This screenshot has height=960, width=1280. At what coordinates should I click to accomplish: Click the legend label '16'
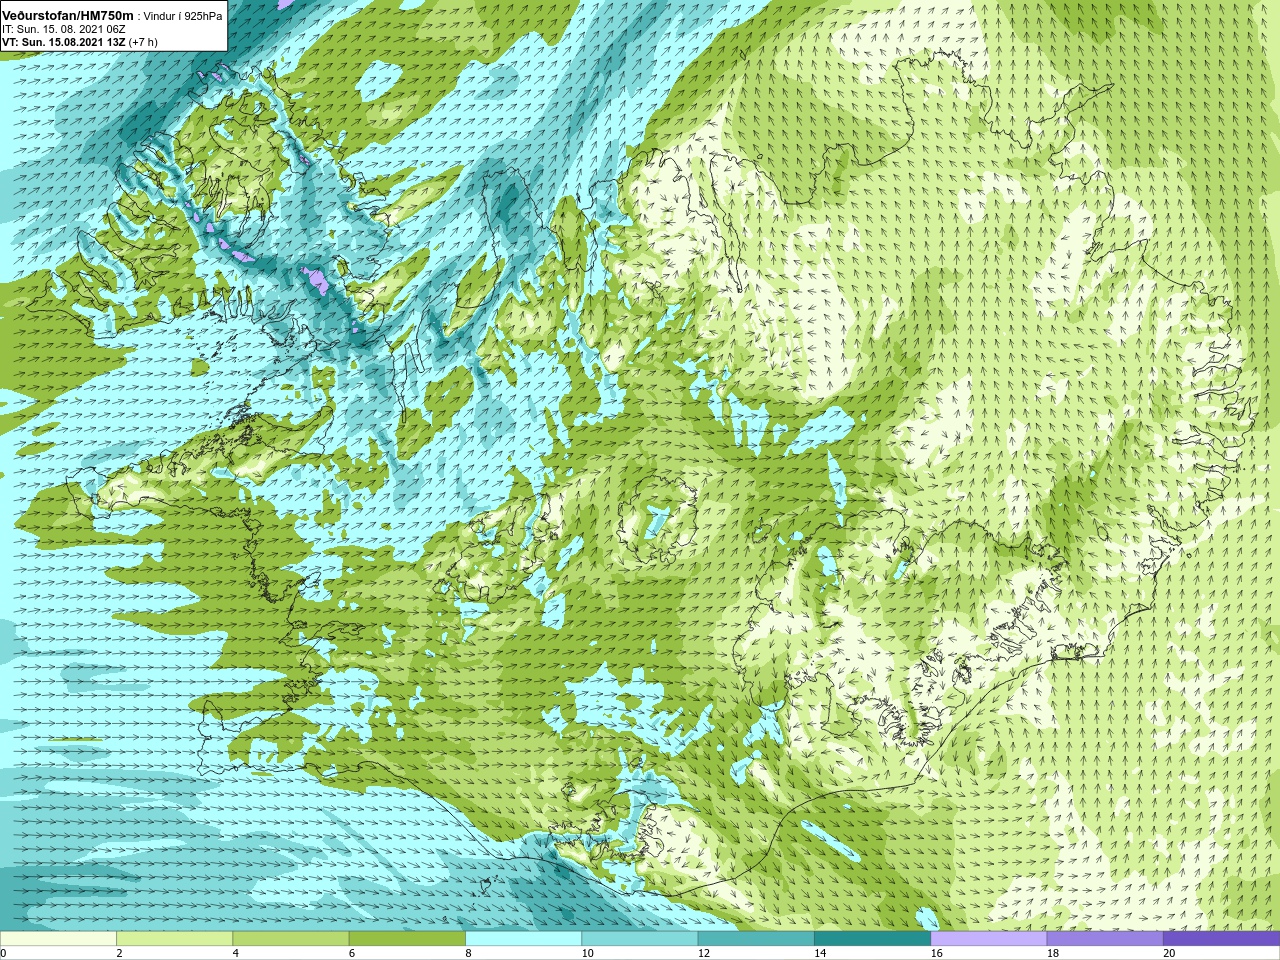click(936, 953)
